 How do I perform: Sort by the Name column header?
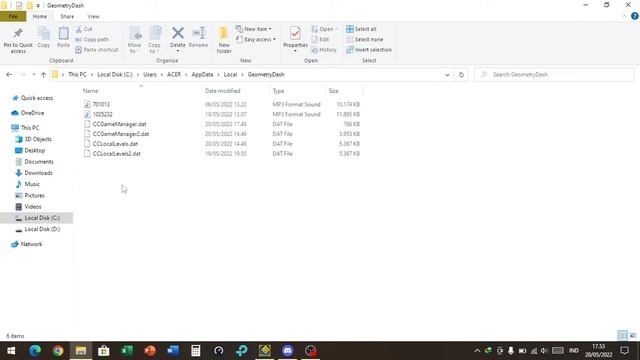tap(91, 91)
